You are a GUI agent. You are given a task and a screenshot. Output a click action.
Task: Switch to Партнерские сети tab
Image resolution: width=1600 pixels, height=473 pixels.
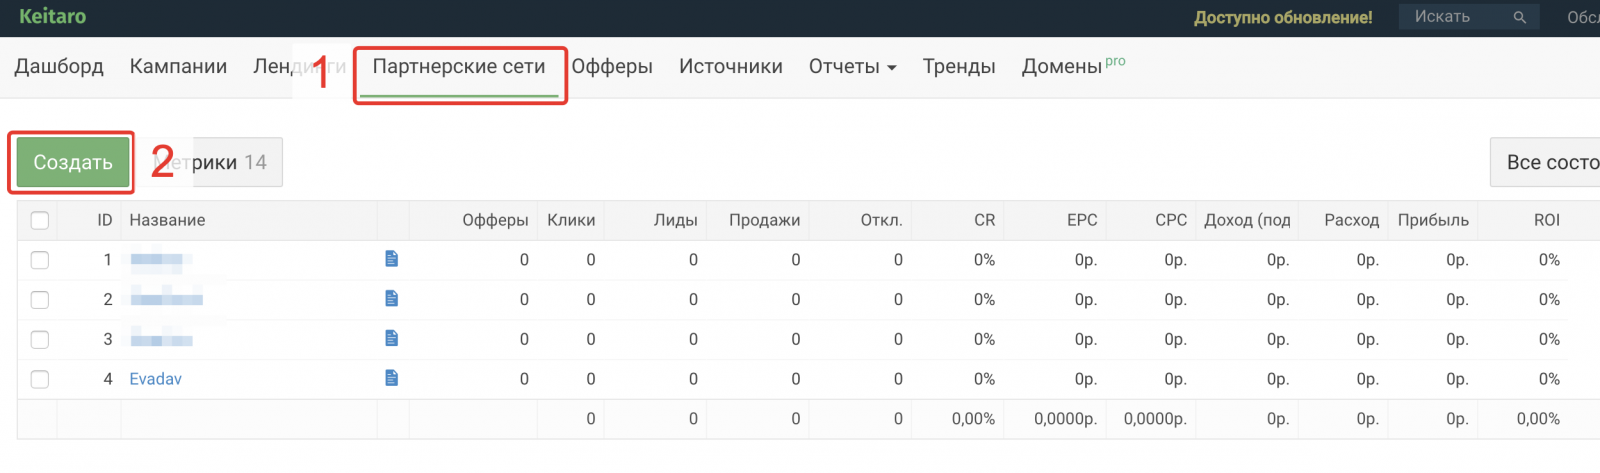point(459,67)
